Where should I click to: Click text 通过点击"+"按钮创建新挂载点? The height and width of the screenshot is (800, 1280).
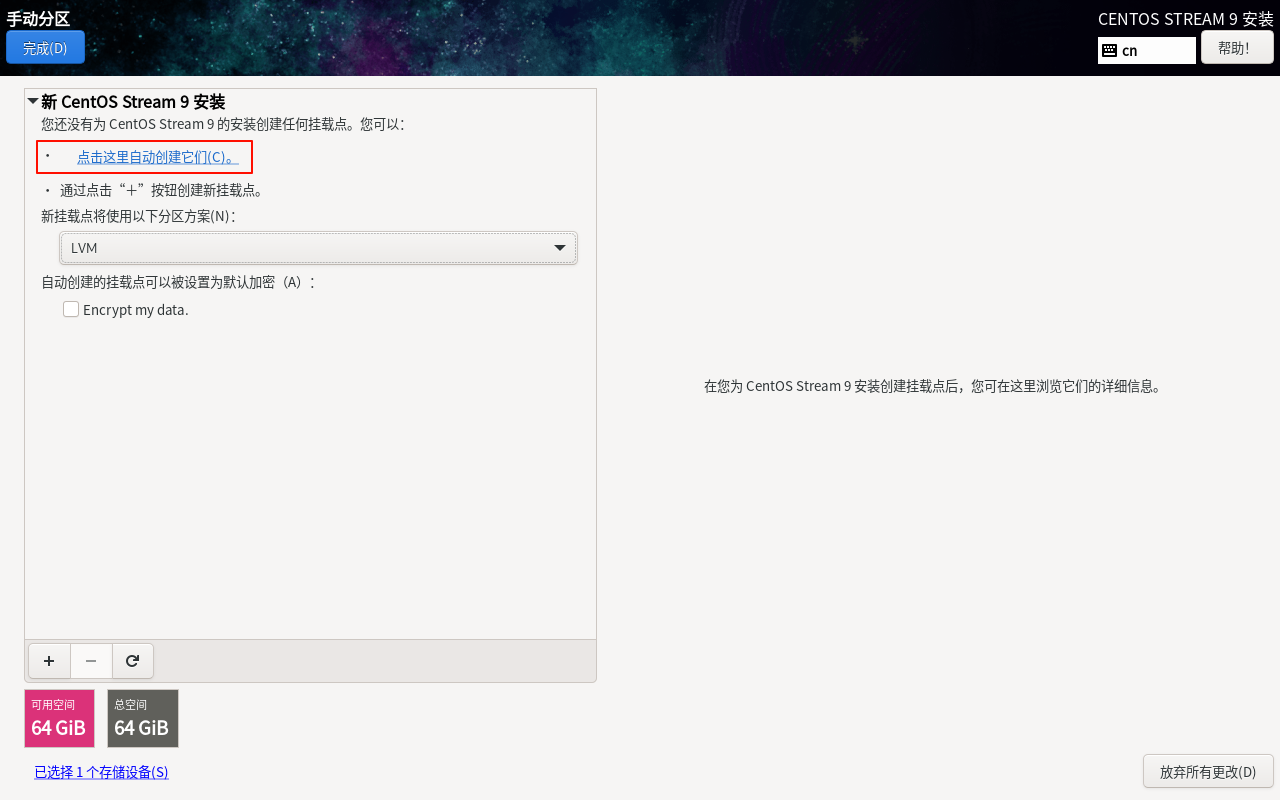tap(161, 190)
